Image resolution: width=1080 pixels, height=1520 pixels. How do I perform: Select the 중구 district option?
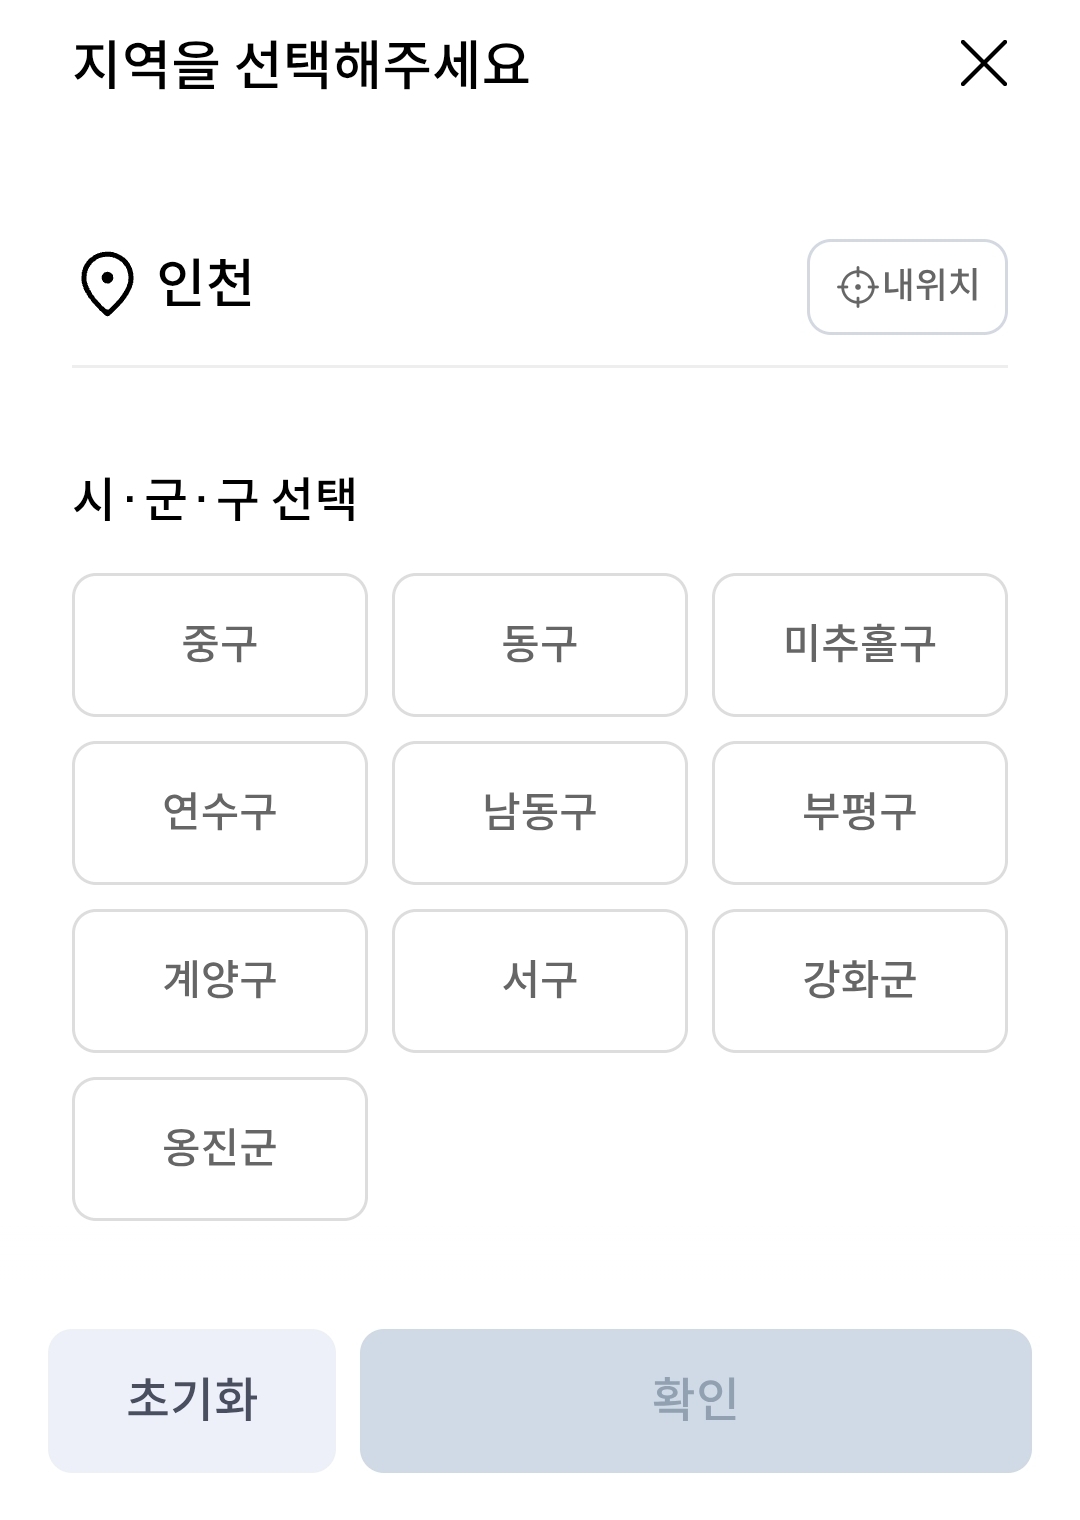pyautogui.click(x=220, y=645)
